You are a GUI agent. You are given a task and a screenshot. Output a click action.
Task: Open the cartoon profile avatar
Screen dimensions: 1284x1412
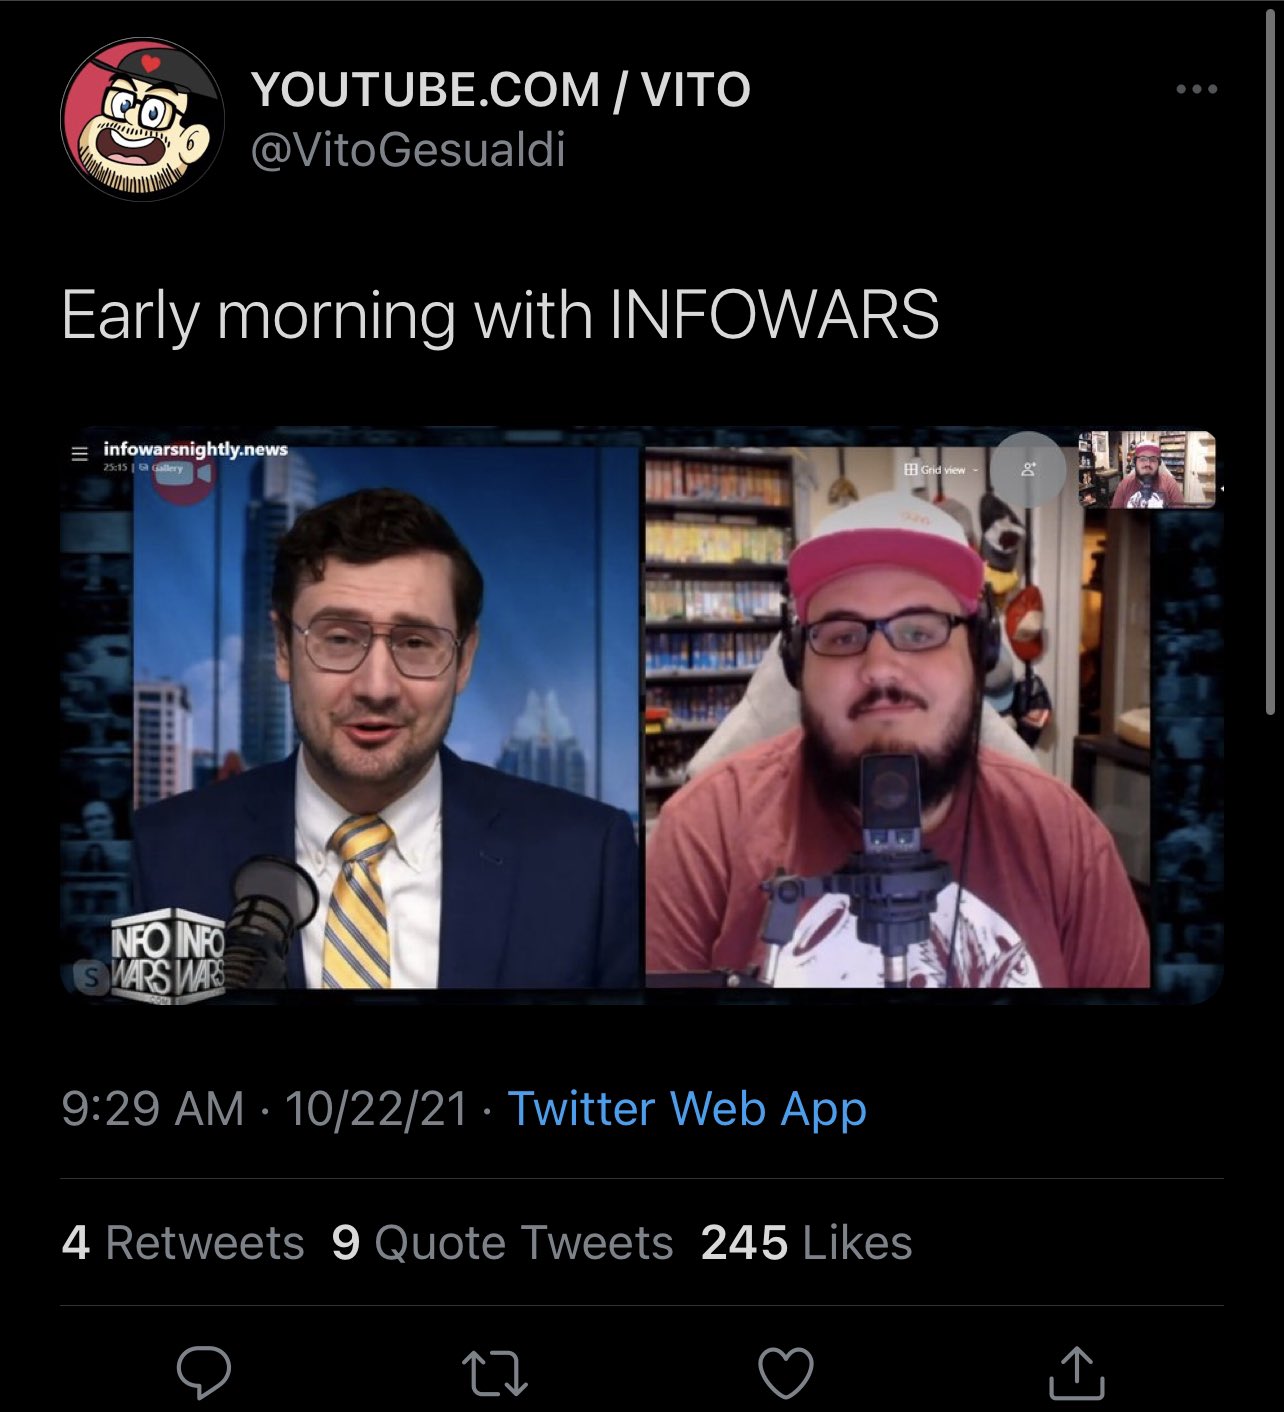point(141,120)
